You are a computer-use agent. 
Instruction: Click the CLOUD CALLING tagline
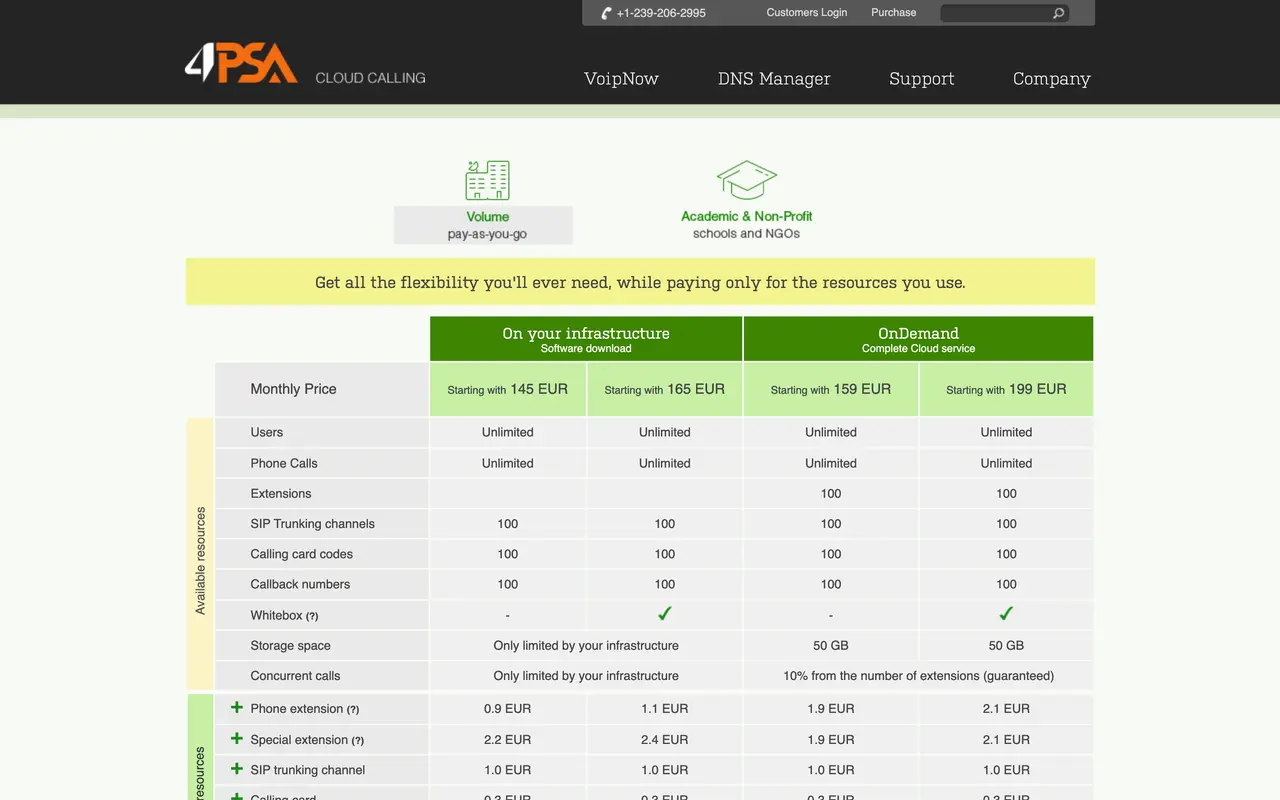(x=370, y=78)
